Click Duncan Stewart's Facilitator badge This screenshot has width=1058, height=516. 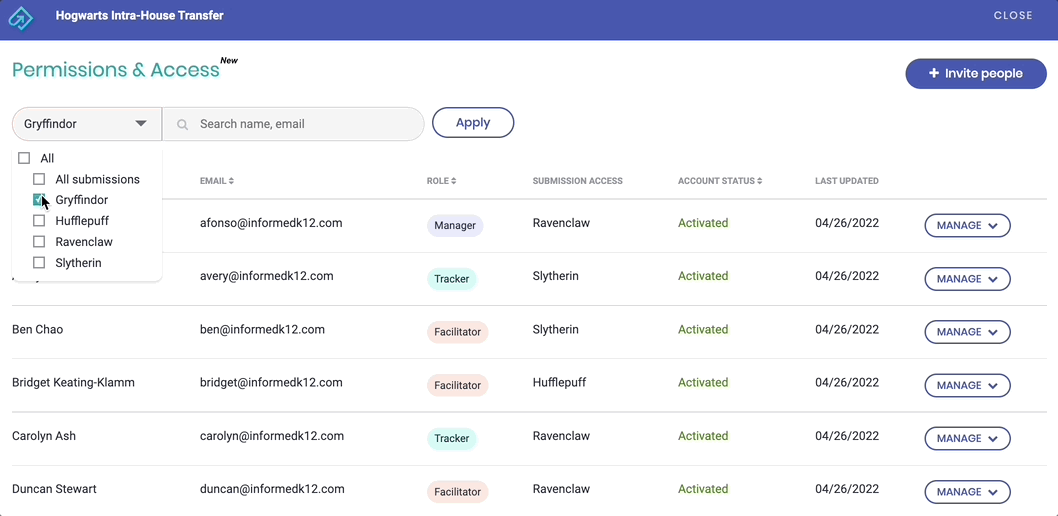click(x=457, y=492)
